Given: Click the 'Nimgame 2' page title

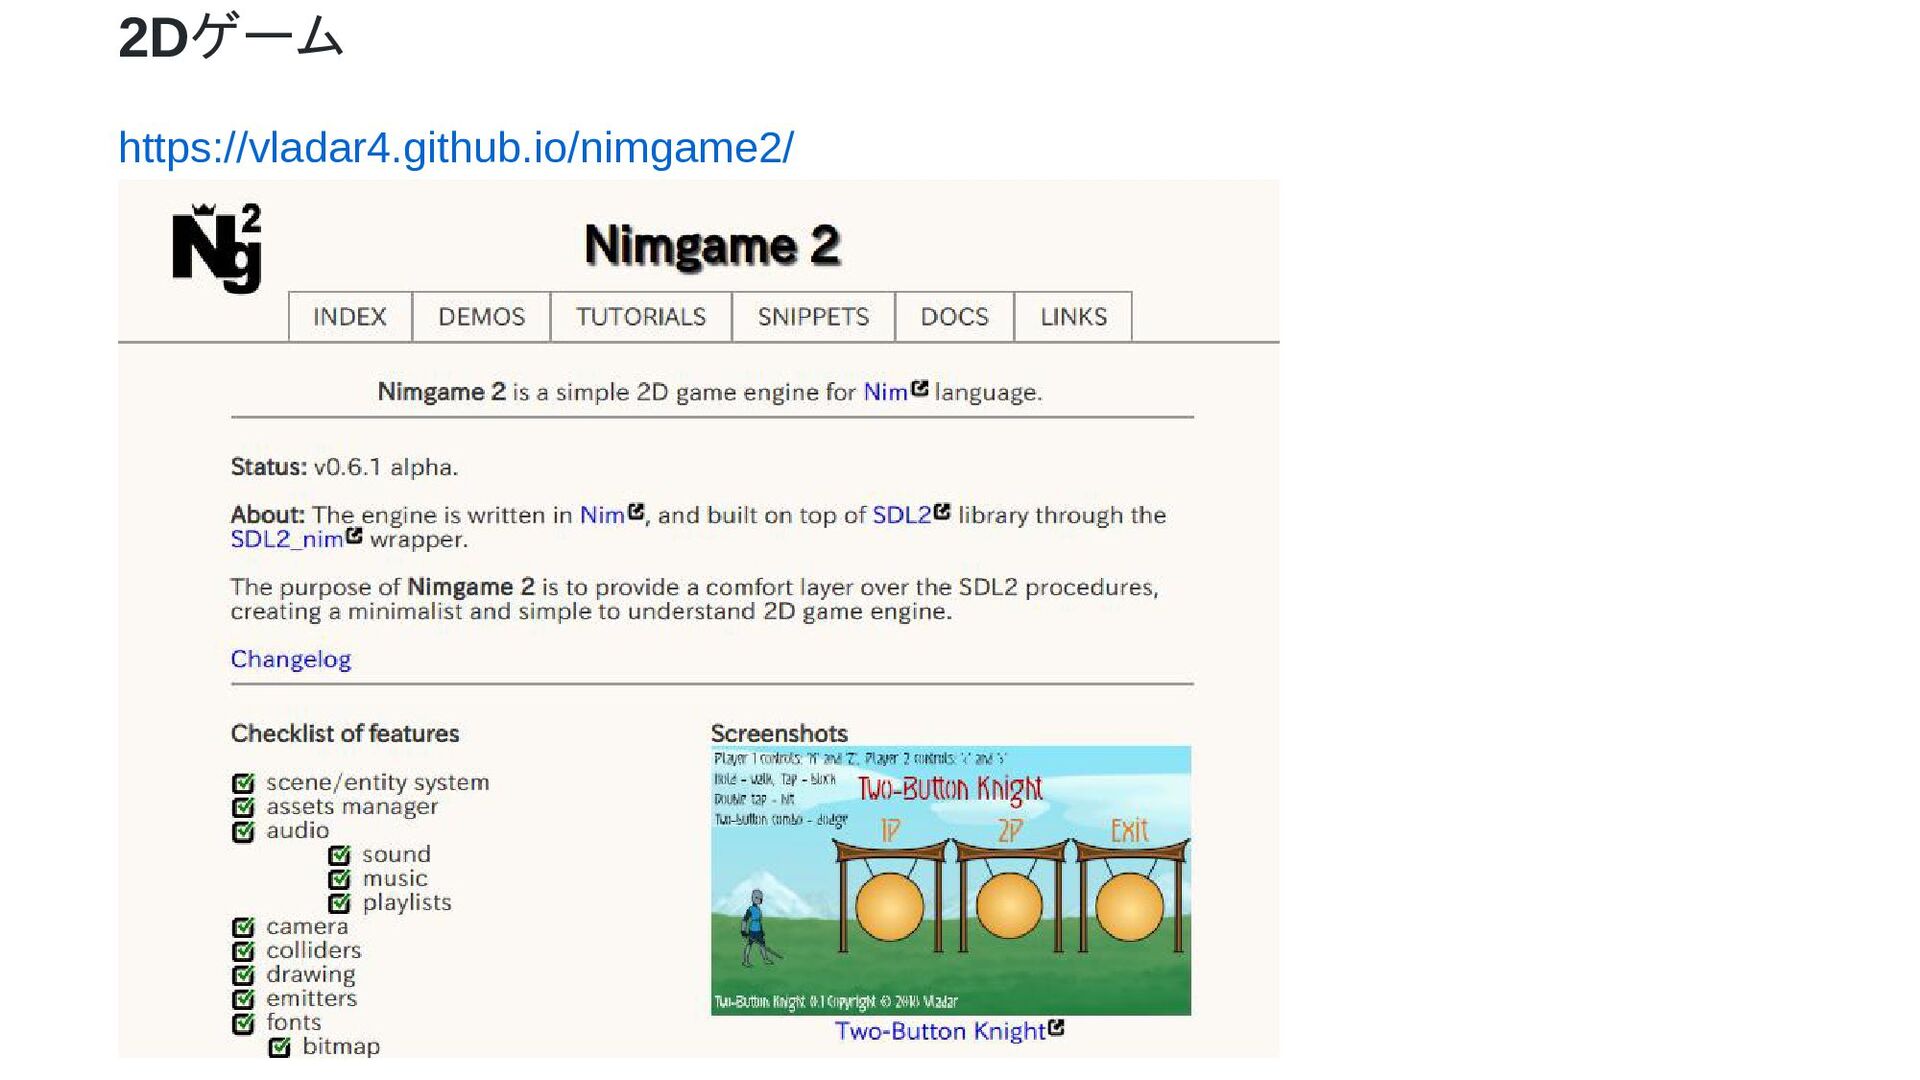Looking at the screenshot, I should tap(712, 245).
